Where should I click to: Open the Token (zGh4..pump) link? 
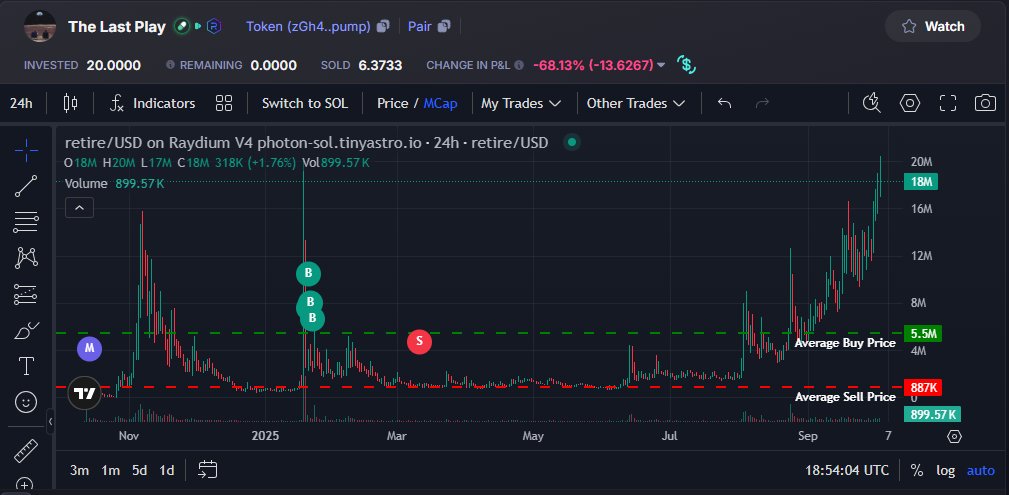click(308, 26)
